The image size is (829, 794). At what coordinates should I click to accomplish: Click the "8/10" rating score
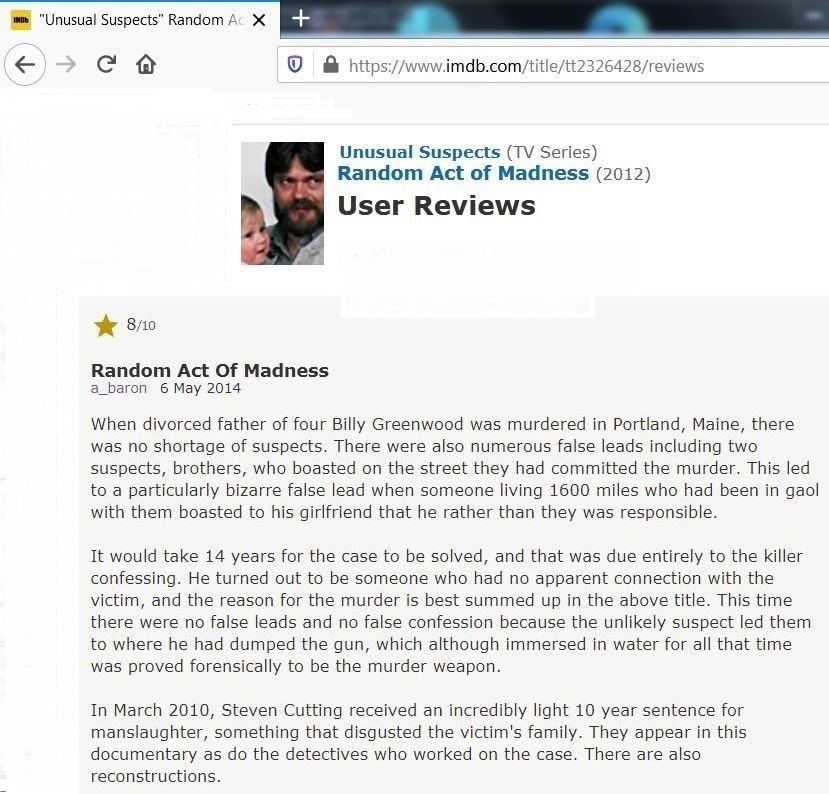[x=141, y=324]
